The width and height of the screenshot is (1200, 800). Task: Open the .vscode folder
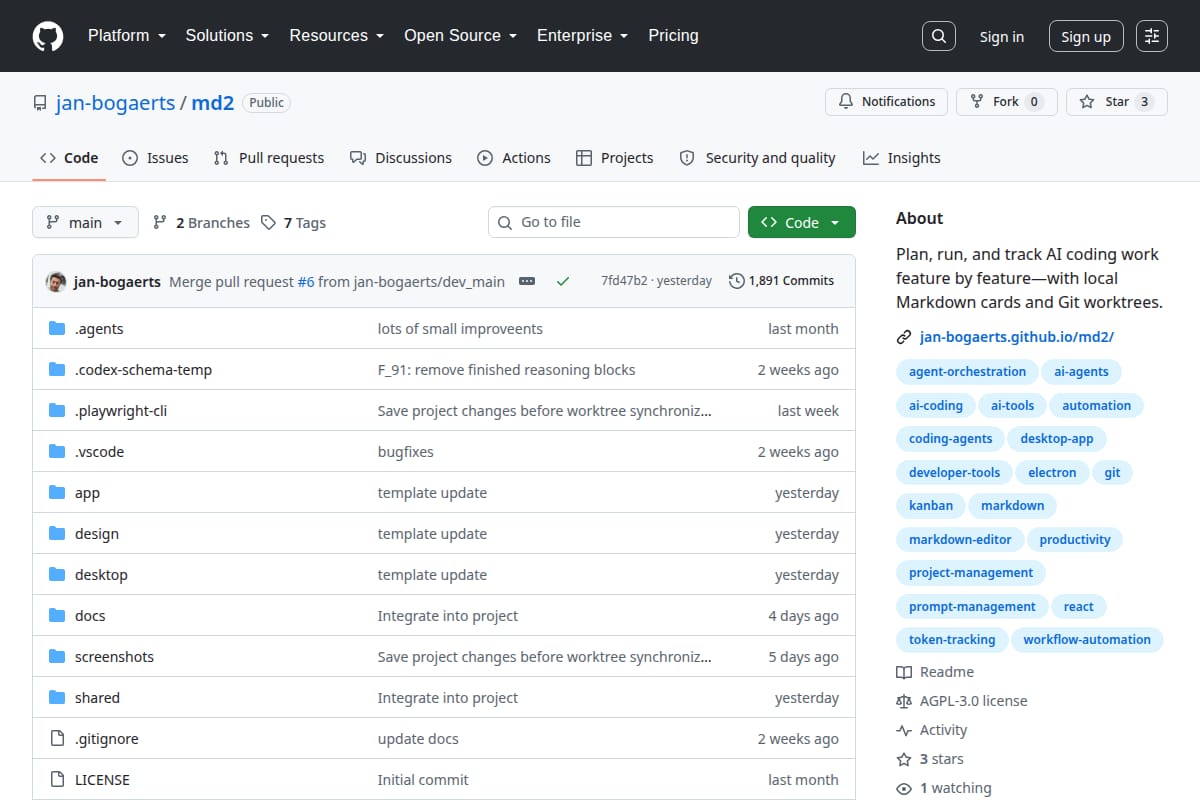99,451
